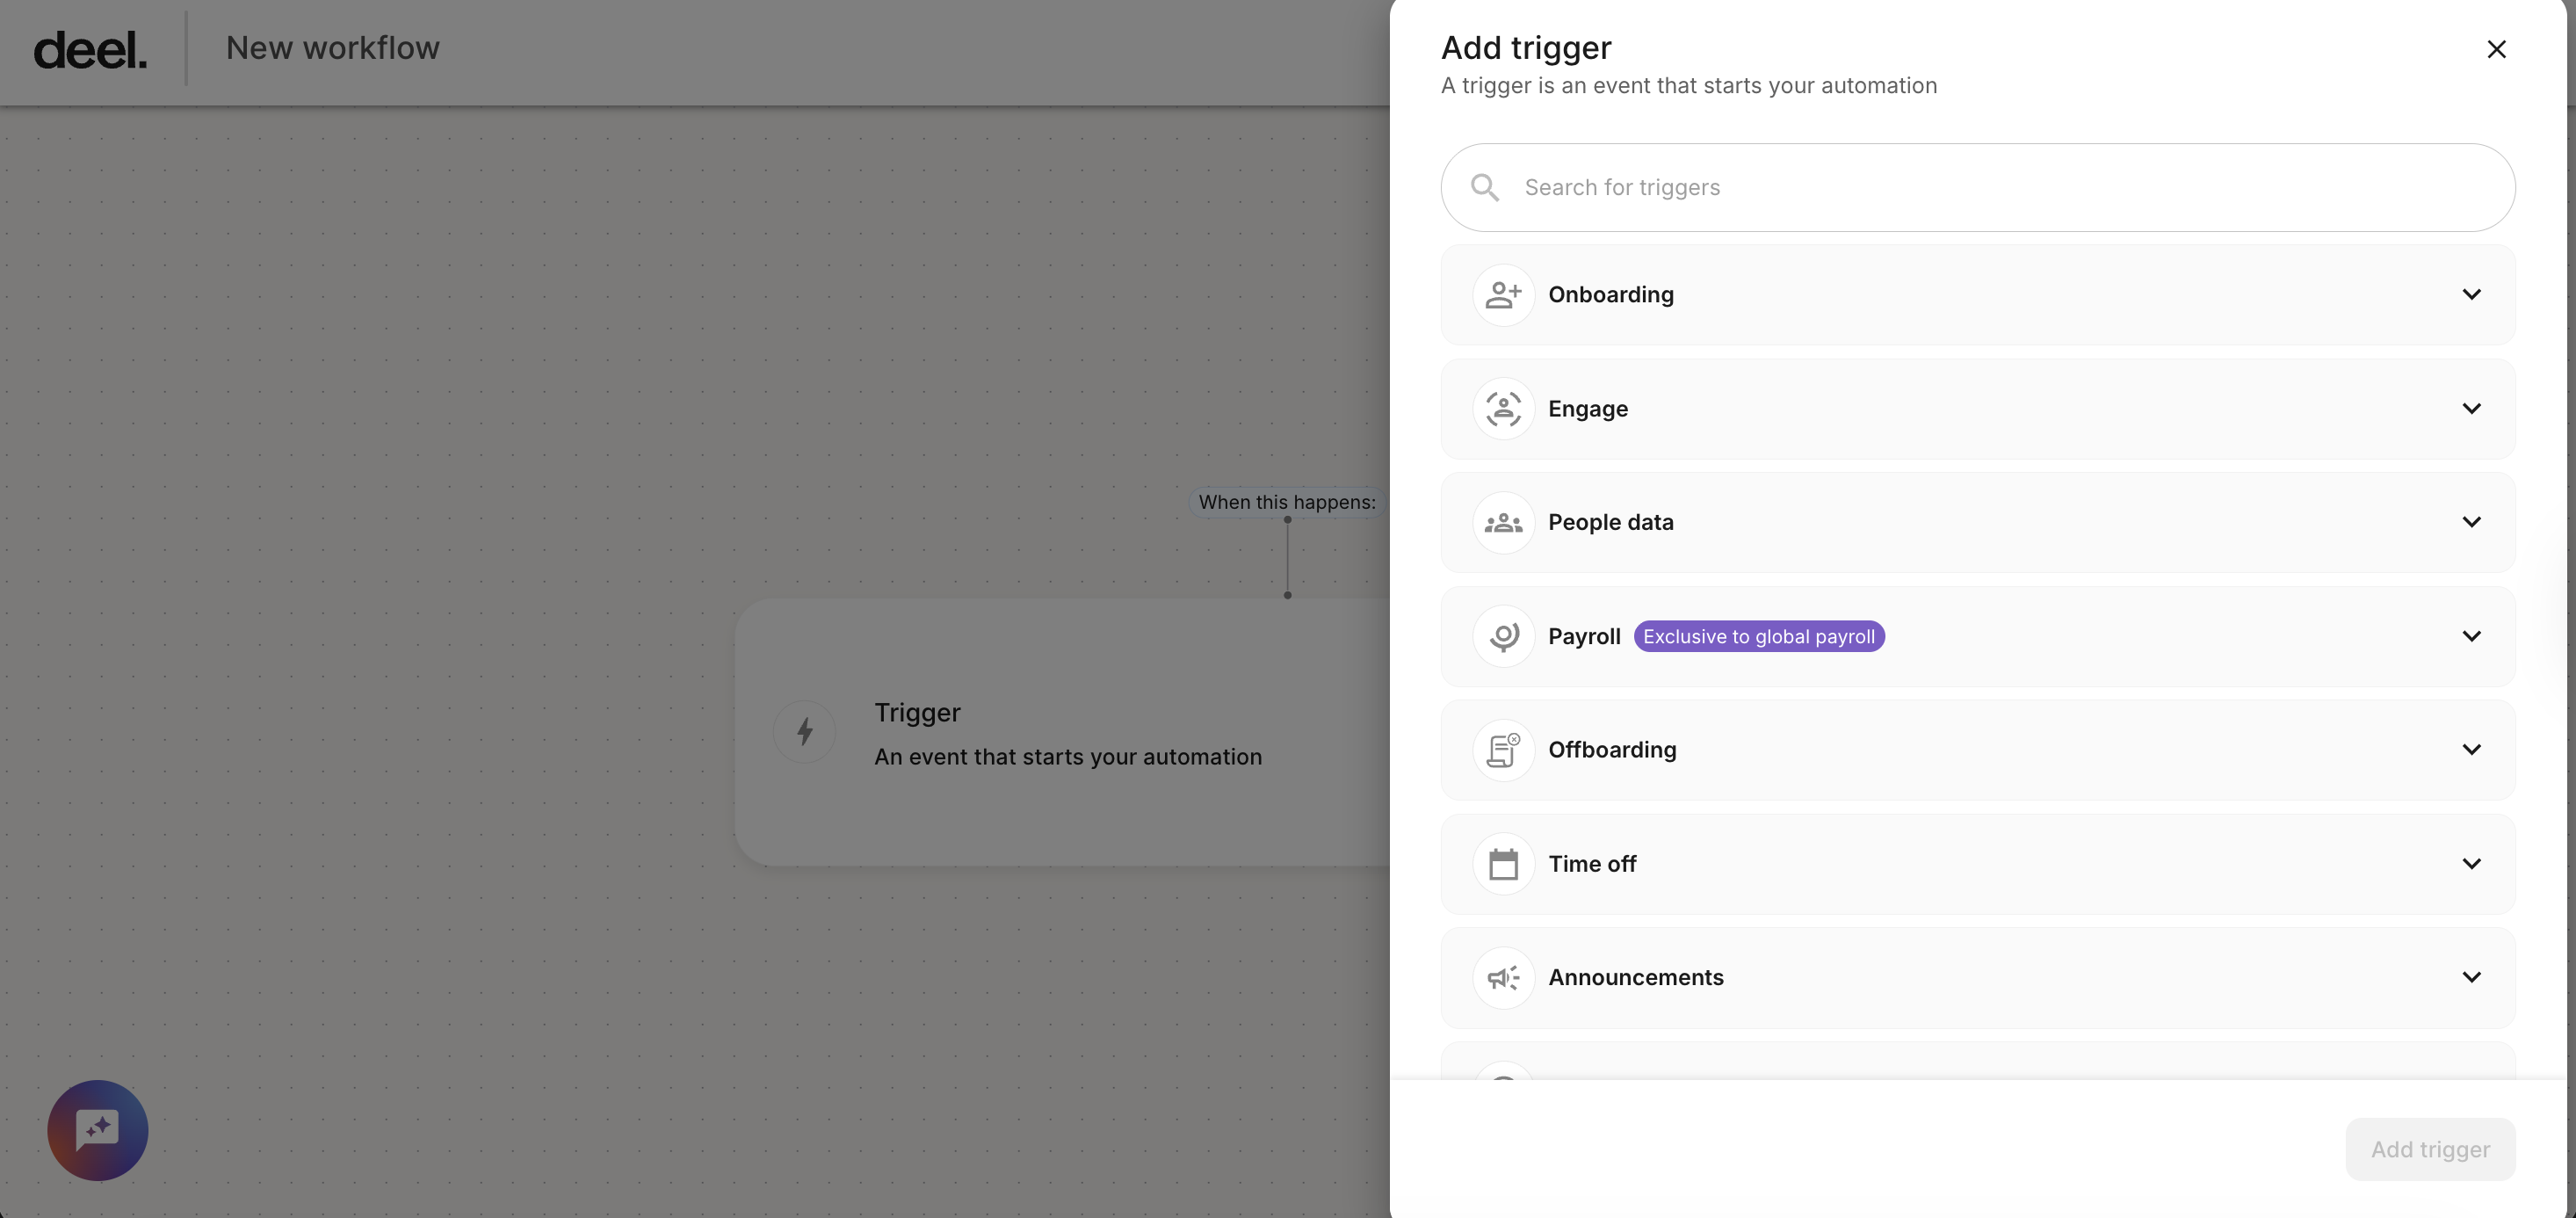
Task: Select the Engage category icon
Action: point(1502,408)
